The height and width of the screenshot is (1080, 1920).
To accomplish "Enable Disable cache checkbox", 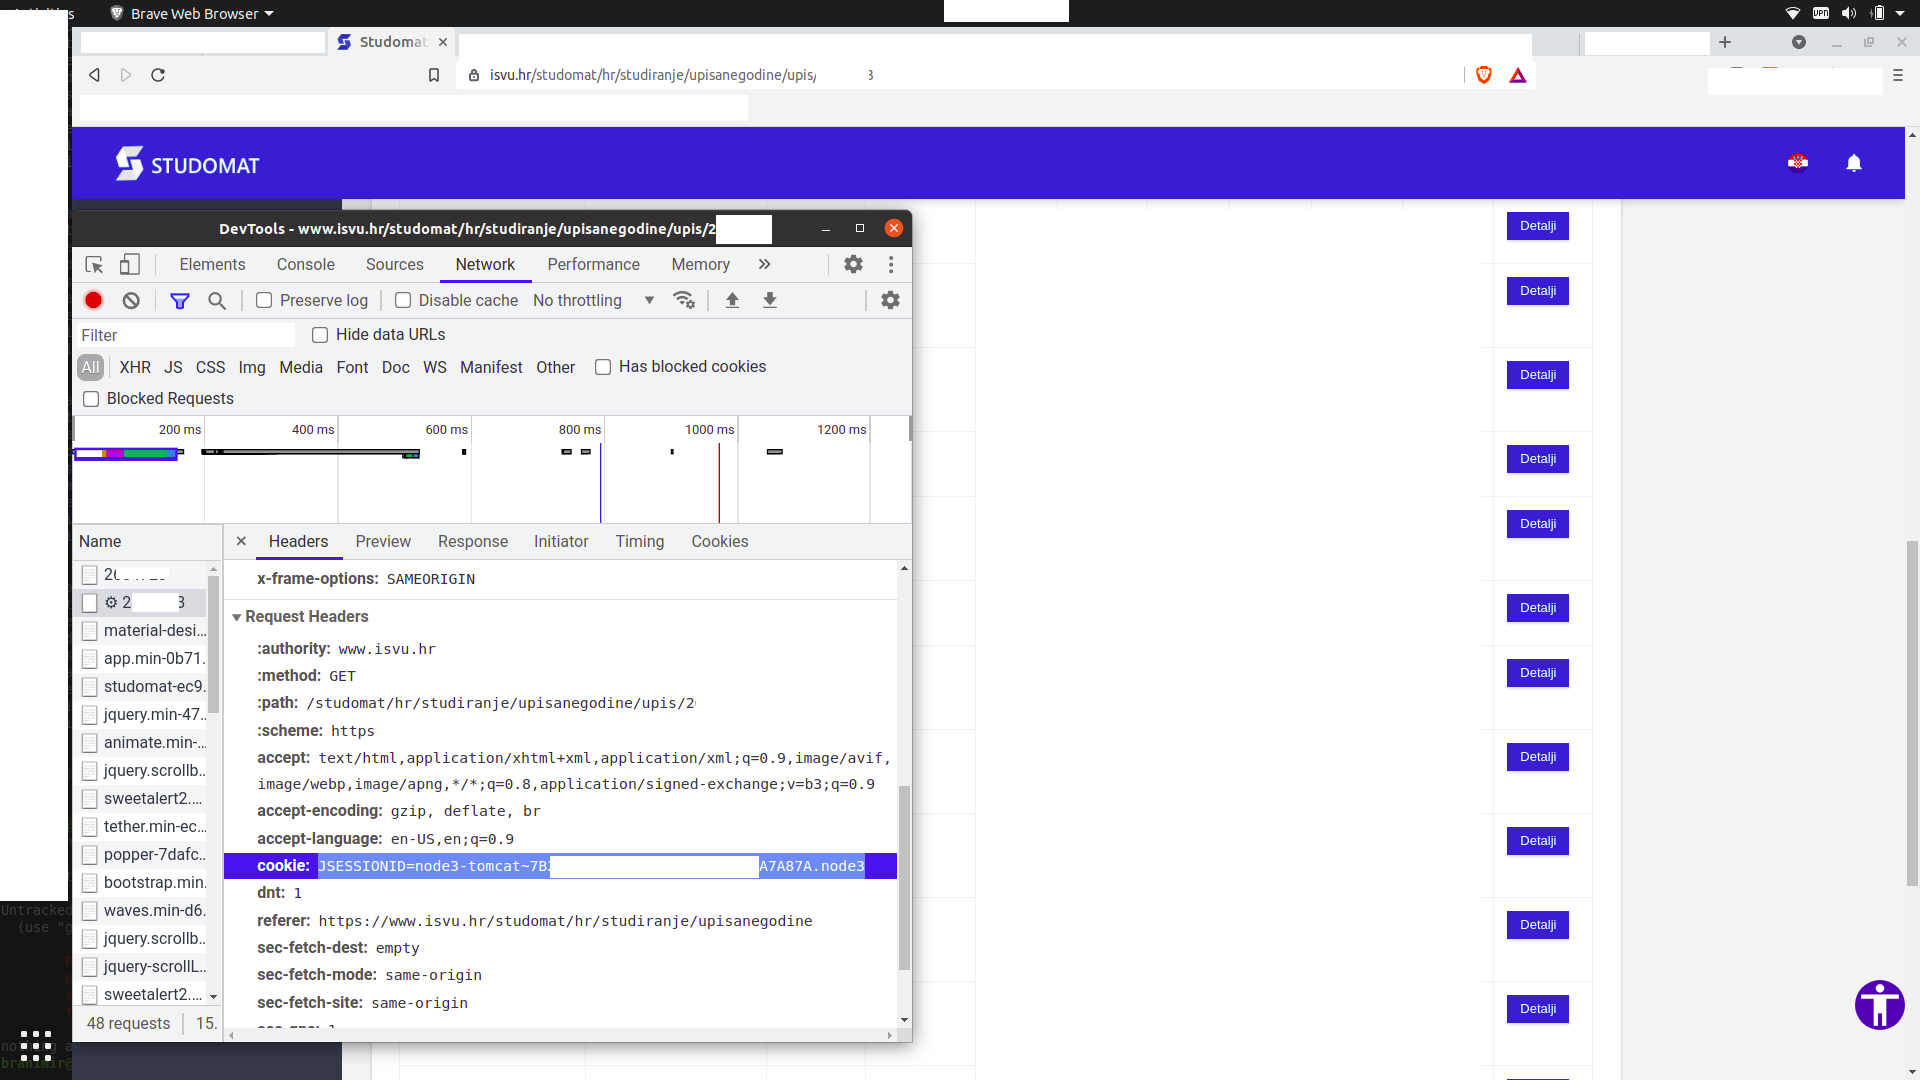I will 402,299.
